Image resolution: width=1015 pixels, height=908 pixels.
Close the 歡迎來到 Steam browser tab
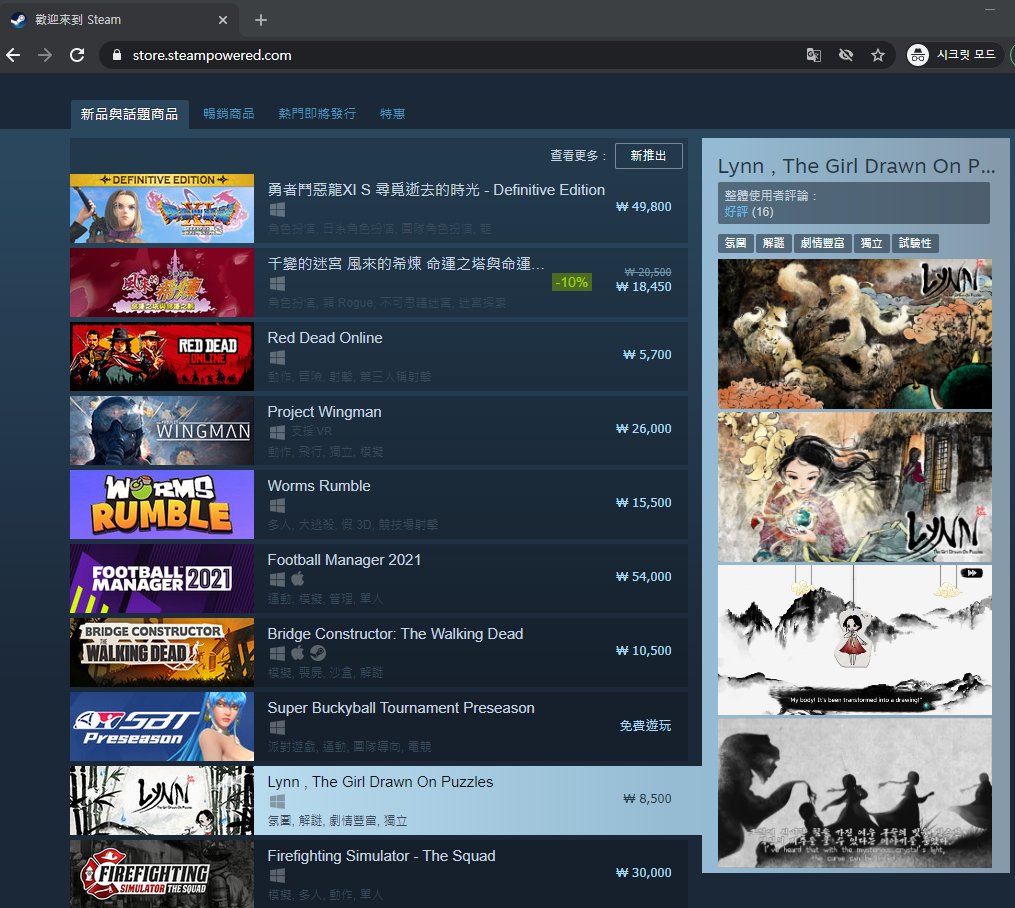tap(223, 20)
